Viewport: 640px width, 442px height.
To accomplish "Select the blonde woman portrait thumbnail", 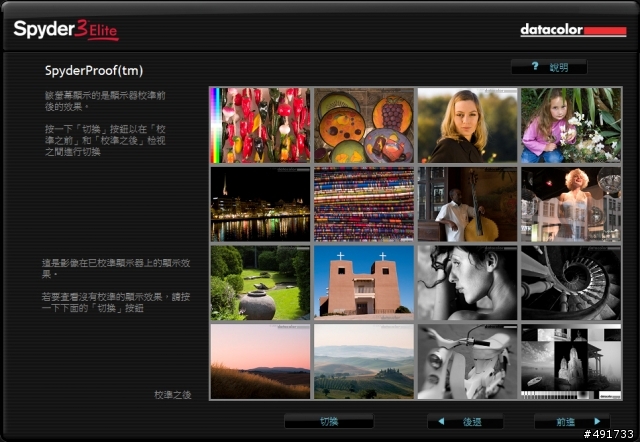I will pos(467,125).
